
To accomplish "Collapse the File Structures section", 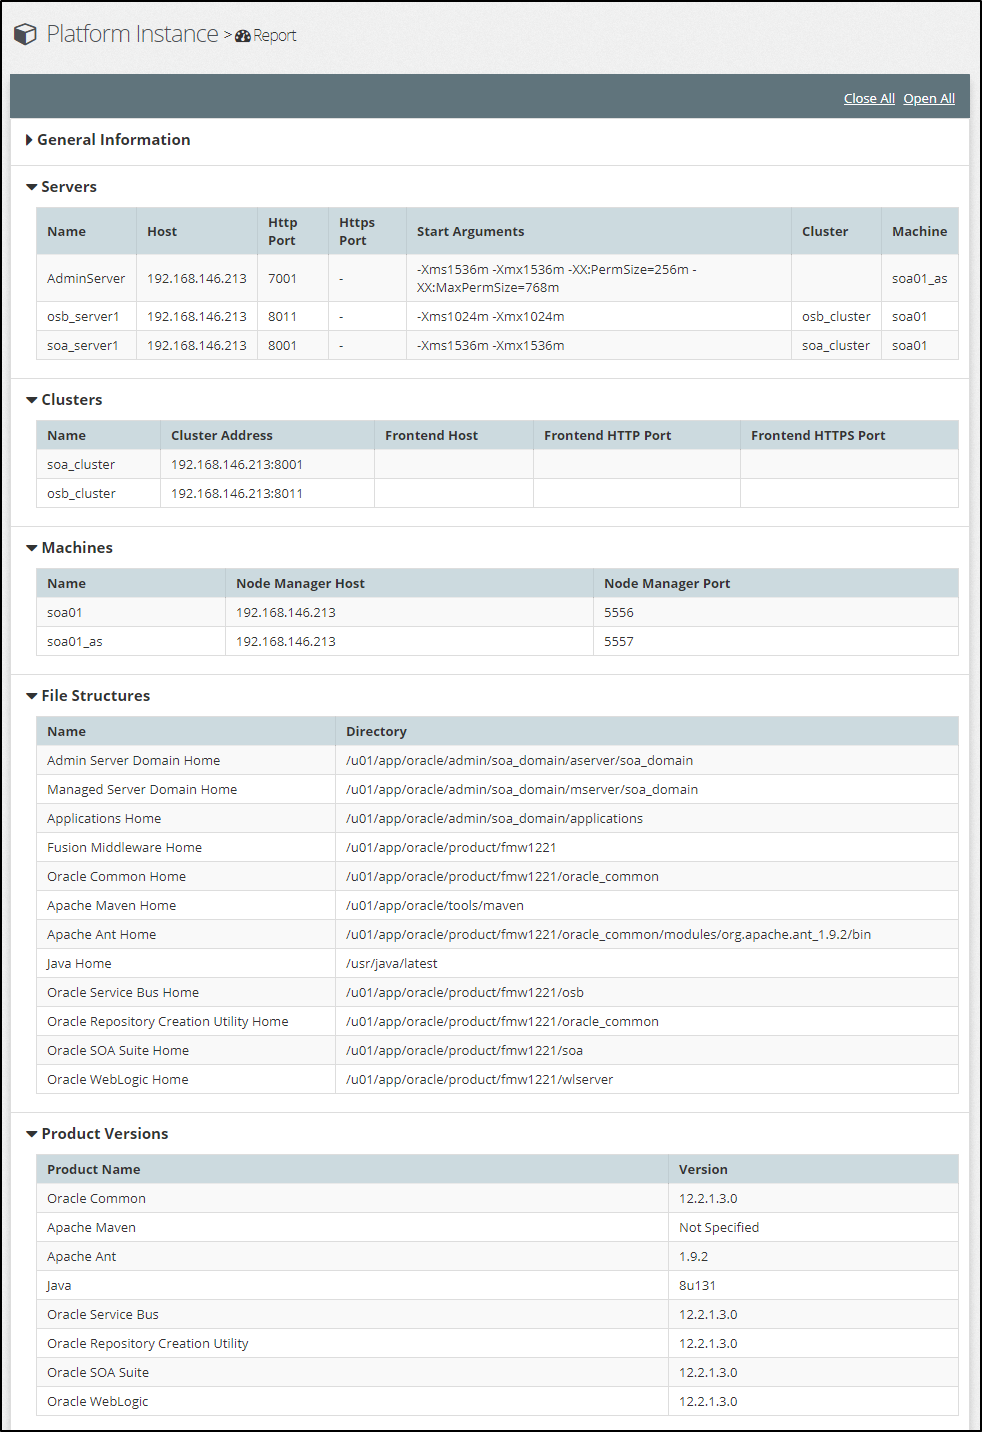I will 32,696.
